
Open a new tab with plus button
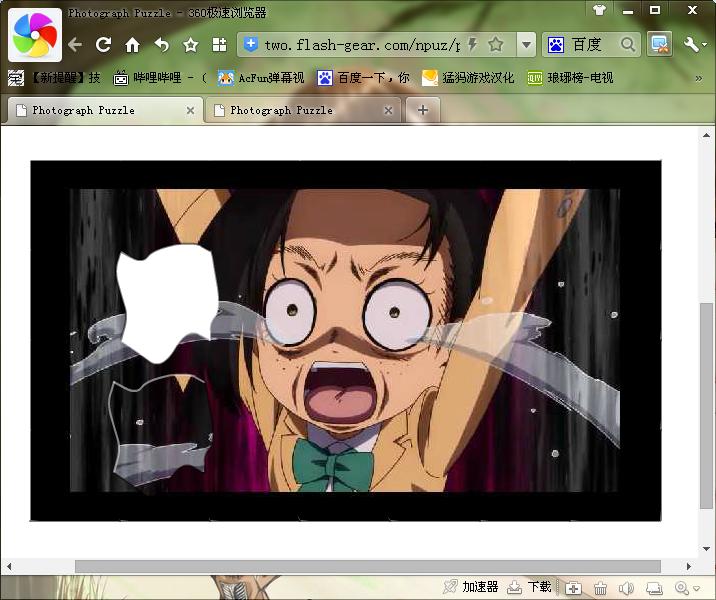pyautogui.click(x=422, y=111)
